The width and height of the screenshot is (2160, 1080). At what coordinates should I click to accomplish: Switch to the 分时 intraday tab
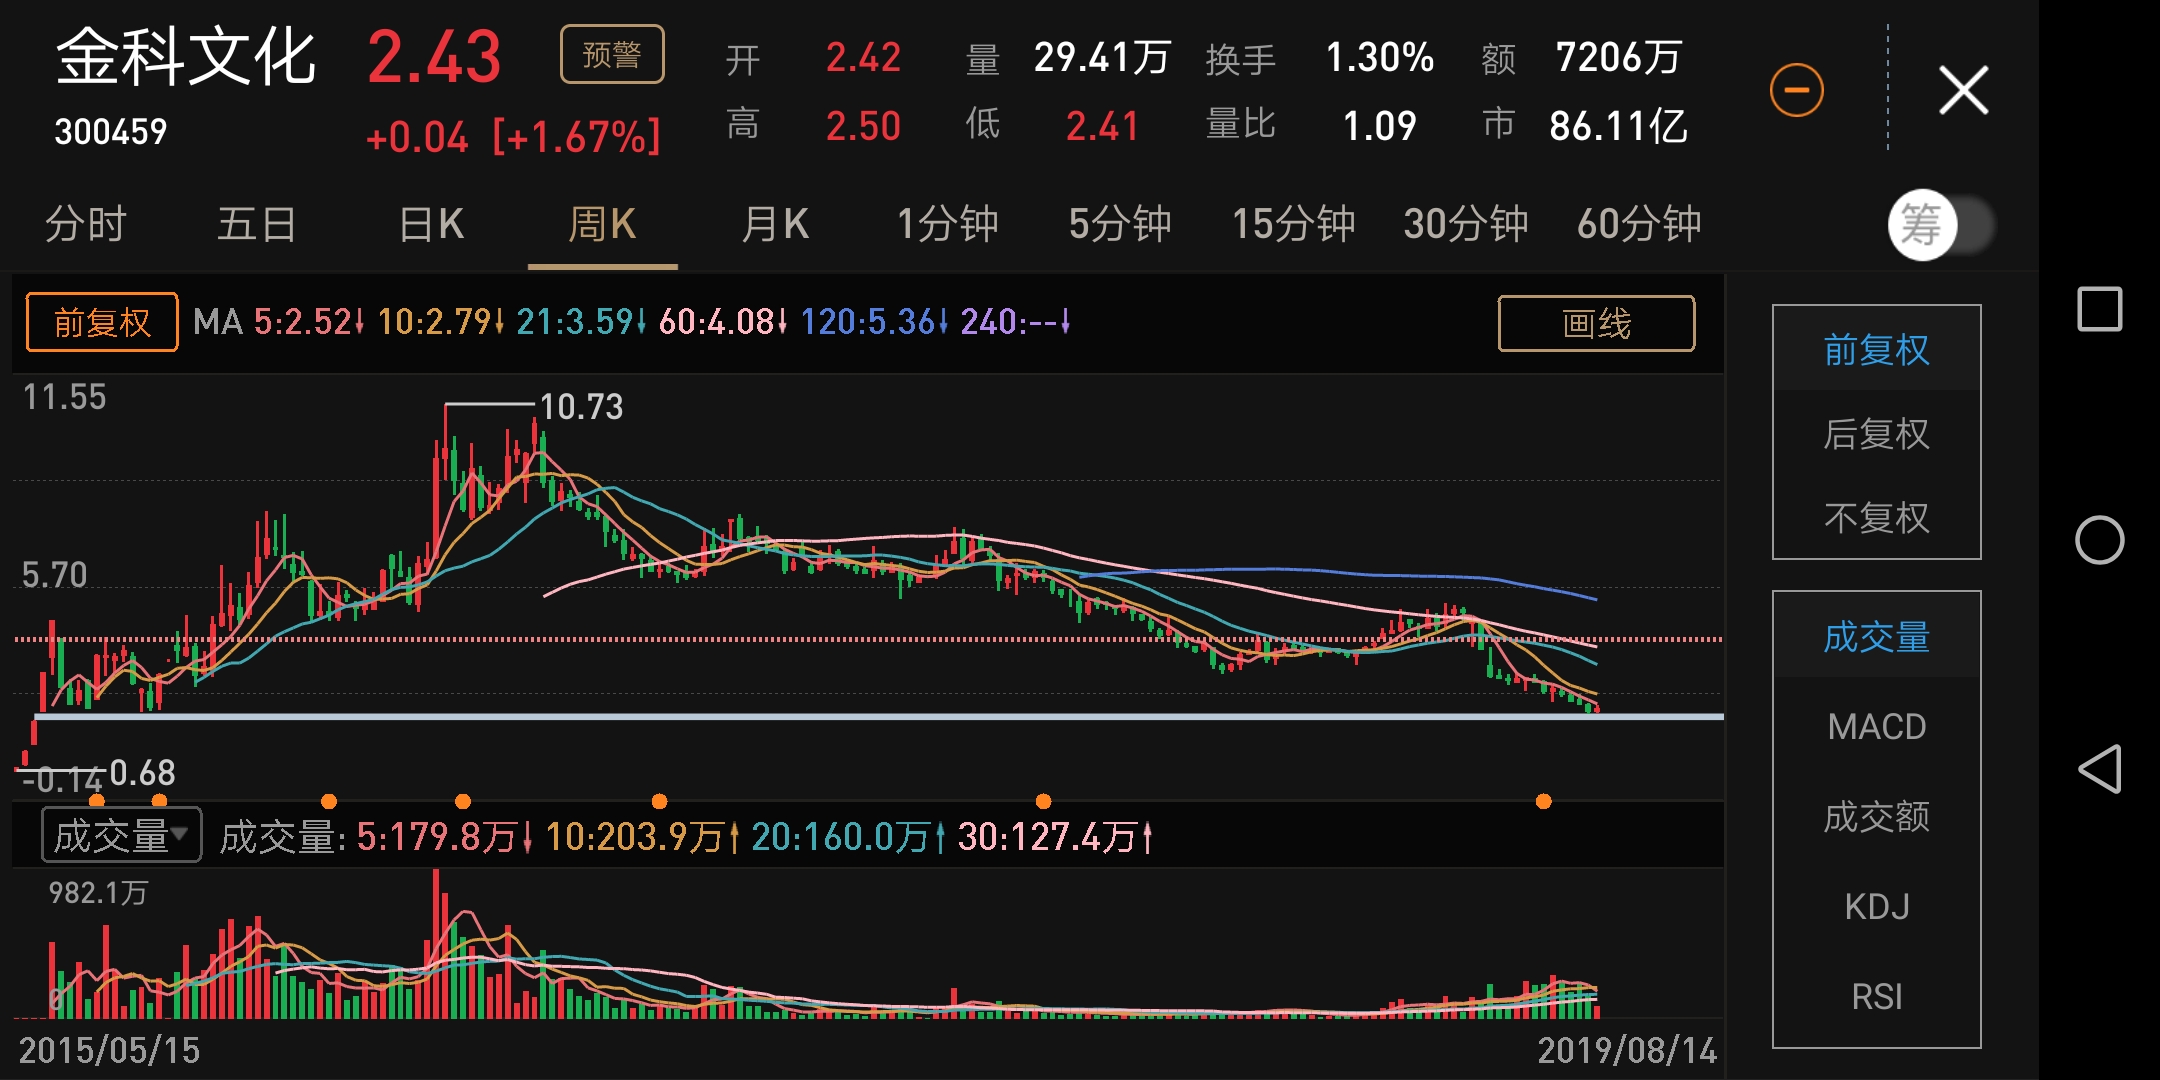click(85, 225)
